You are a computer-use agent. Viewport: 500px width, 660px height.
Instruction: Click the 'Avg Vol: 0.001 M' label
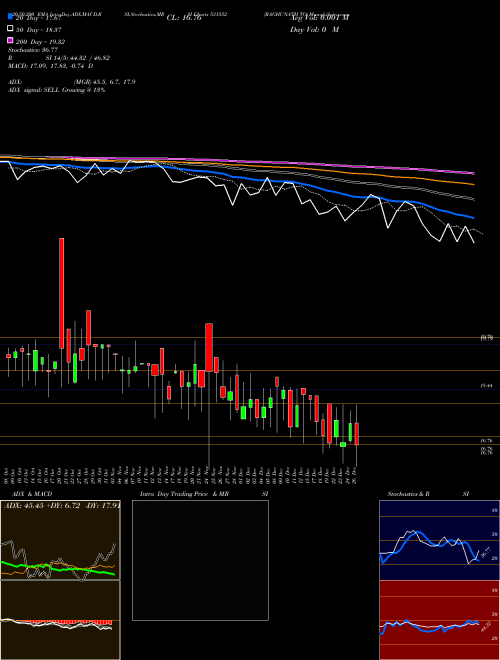point(320,18)
